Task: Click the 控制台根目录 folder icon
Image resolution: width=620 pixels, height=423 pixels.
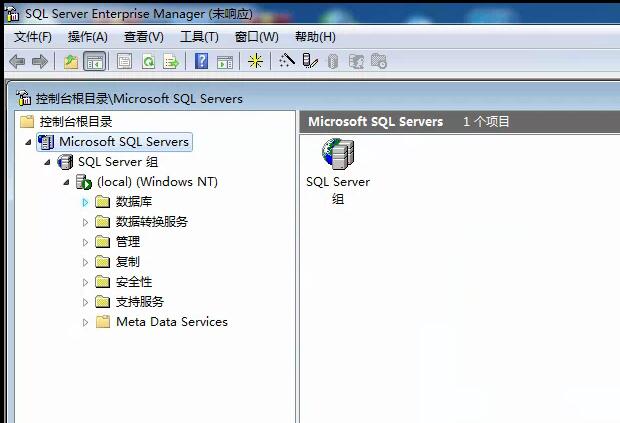Action: click(x=27, y=121)
